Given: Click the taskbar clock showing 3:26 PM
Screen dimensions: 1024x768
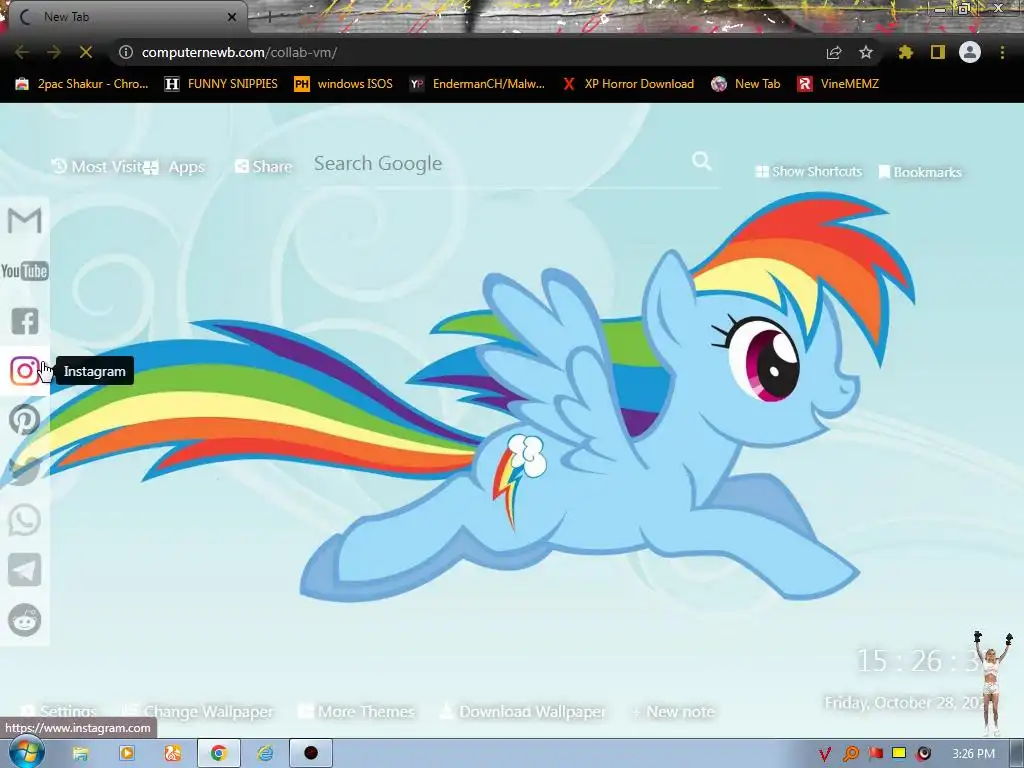Looking at the screenshot, I should pos(973,754).
